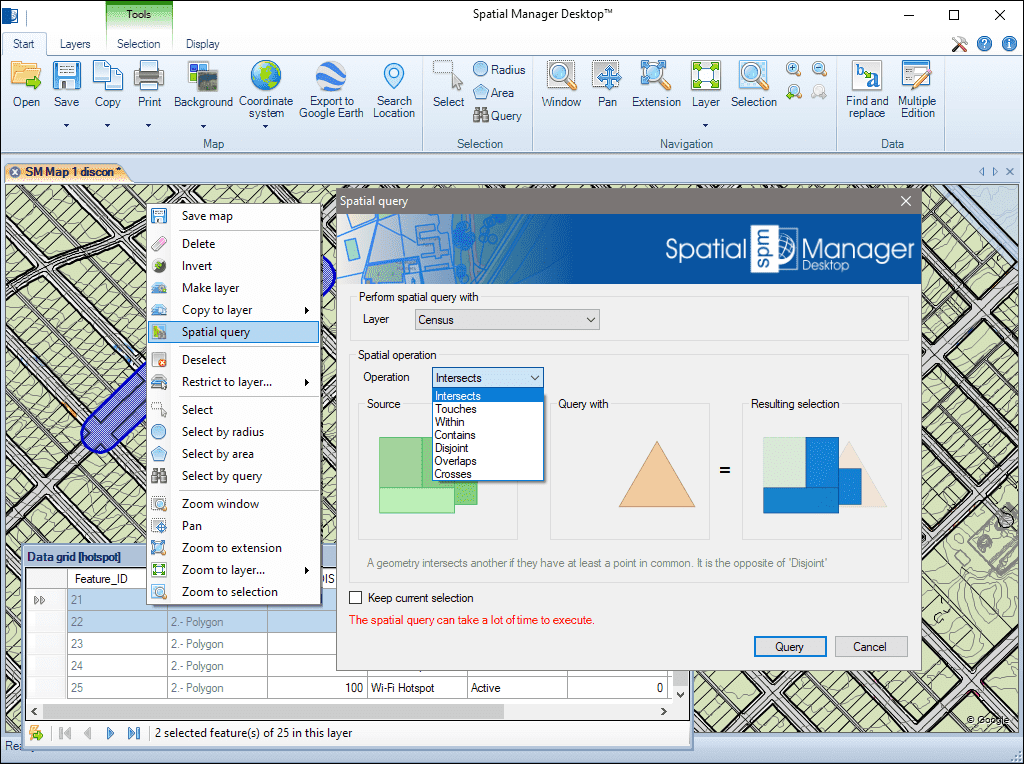This screenshot has height=764, width=1024.
Task: Close the SM Map 1 discon tab
Action: pyautogui.click(x=15, y=172)
